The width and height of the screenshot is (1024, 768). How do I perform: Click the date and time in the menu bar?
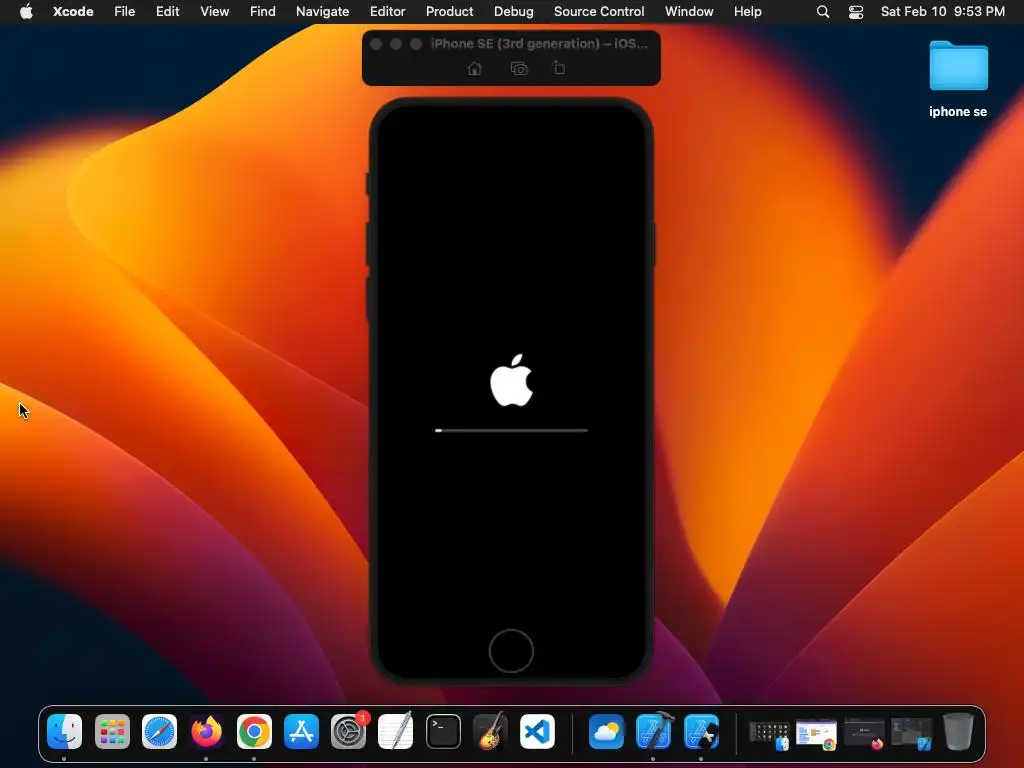click(x=942, y=11)
